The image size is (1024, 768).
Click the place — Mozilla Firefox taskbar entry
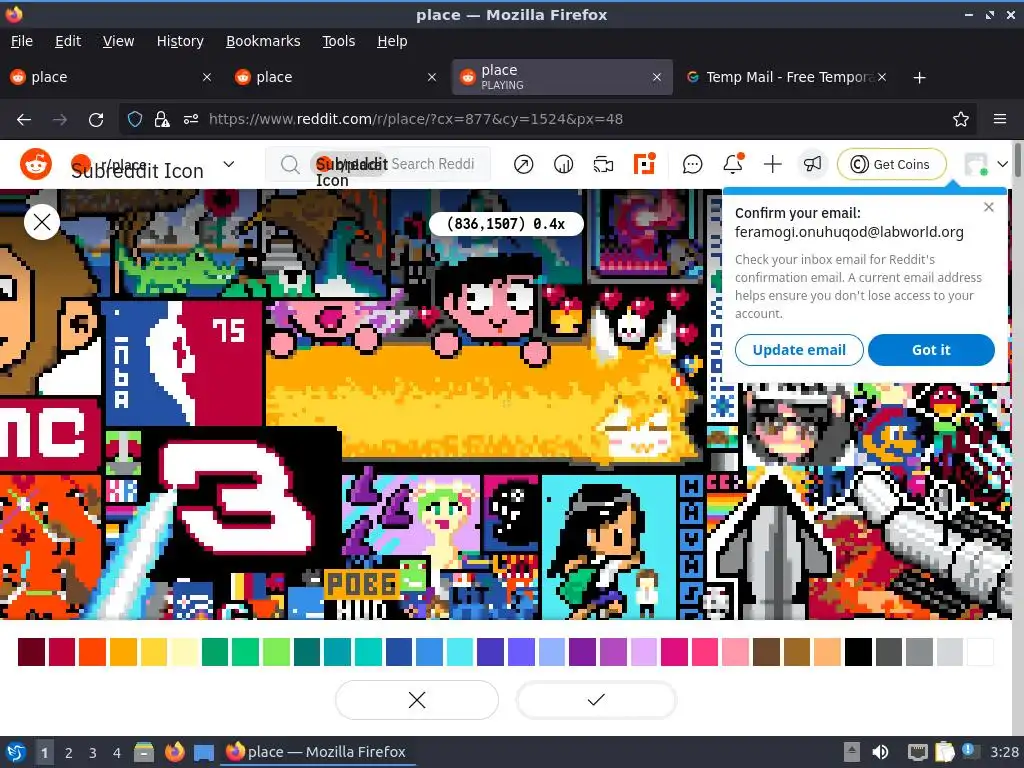316,752
